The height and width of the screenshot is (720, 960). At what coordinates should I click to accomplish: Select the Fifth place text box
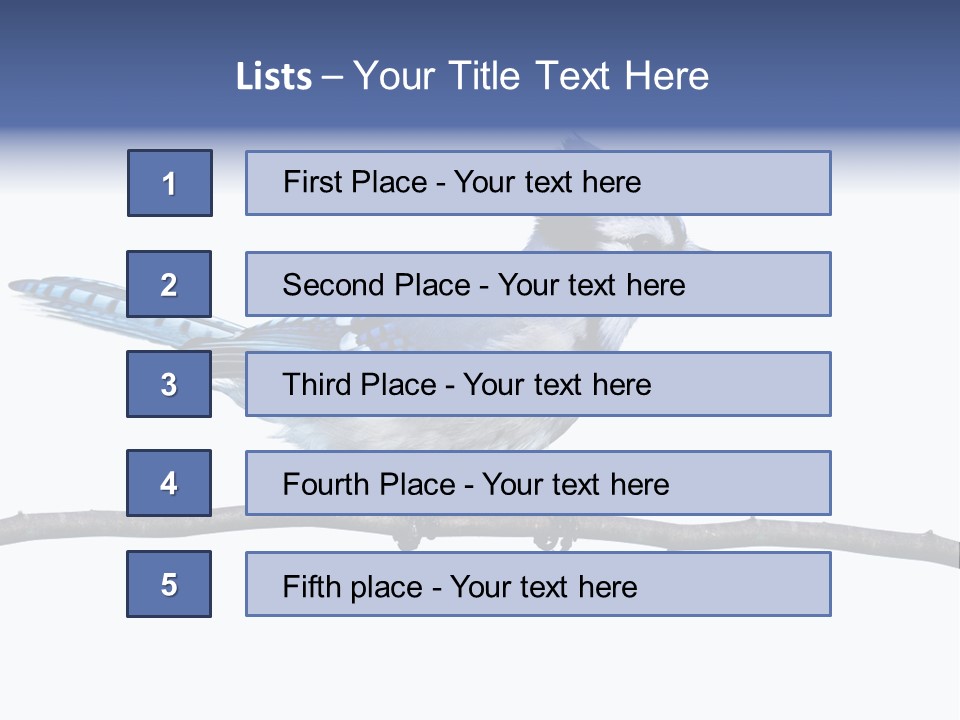pos(538,584)
